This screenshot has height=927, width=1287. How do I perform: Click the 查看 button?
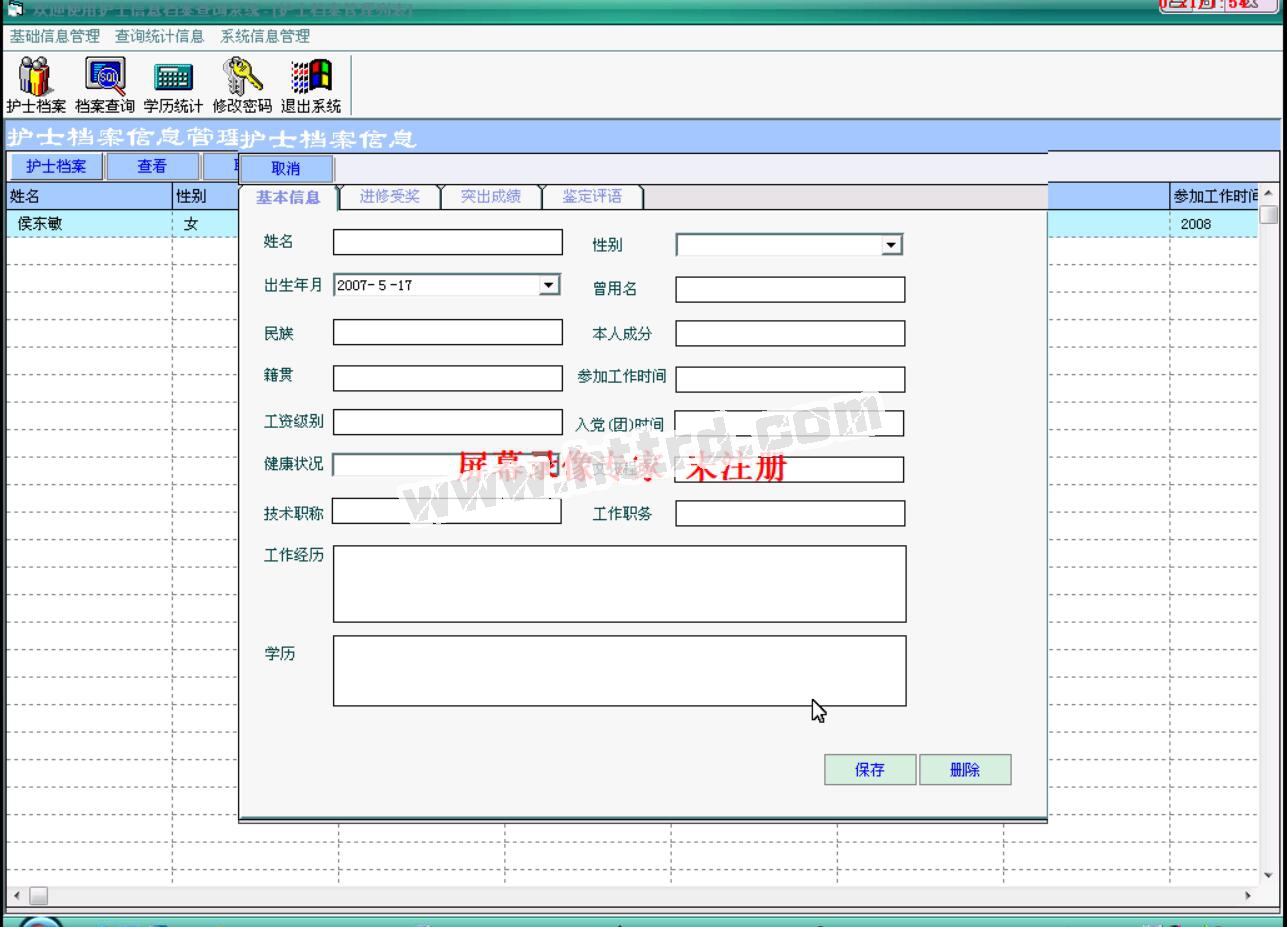pyautogui.click(x=152, y=167)
